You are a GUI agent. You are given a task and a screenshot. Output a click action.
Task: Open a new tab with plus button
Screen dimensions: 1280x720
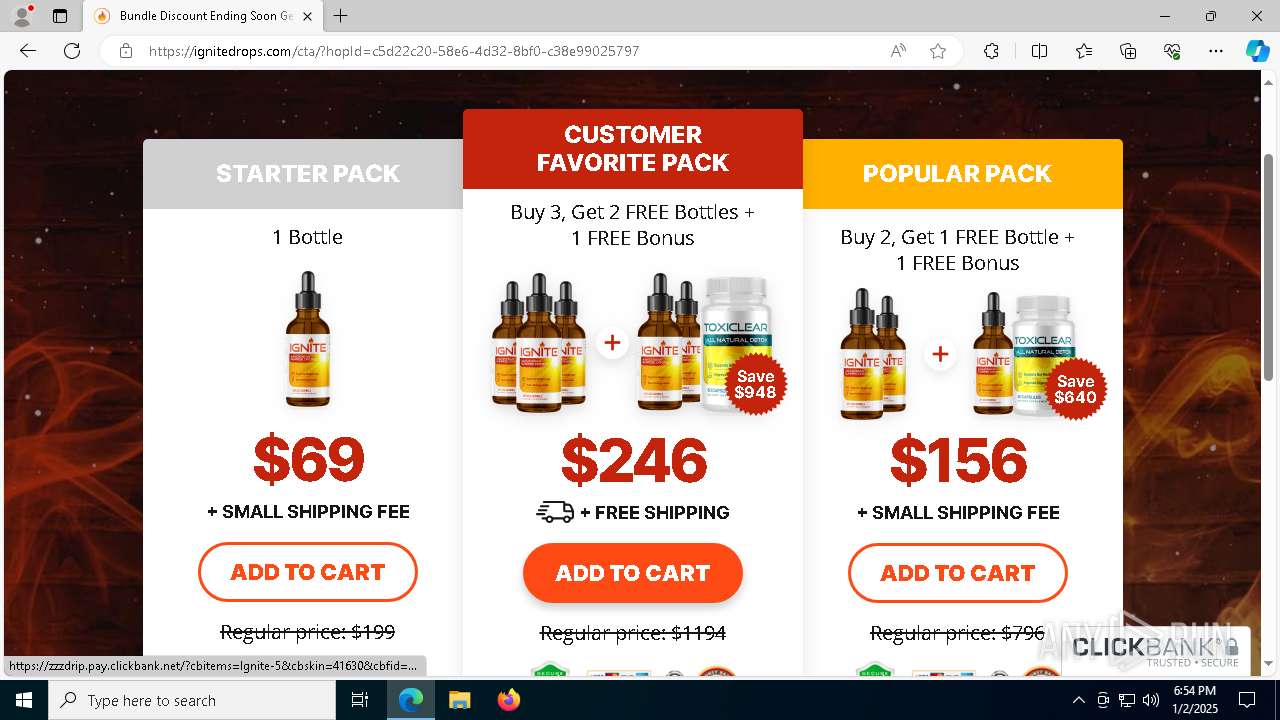click(341, 16)
